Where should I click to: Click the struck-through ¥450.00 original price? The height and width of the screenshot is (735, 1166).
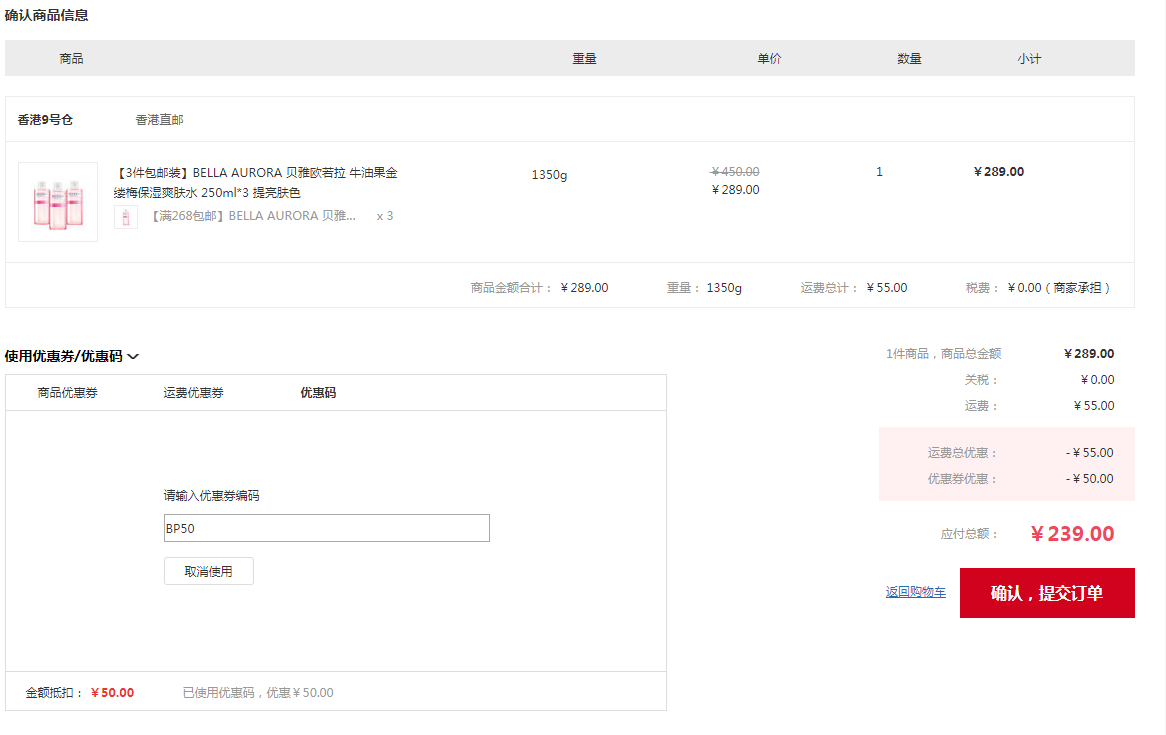click(735, 172)
